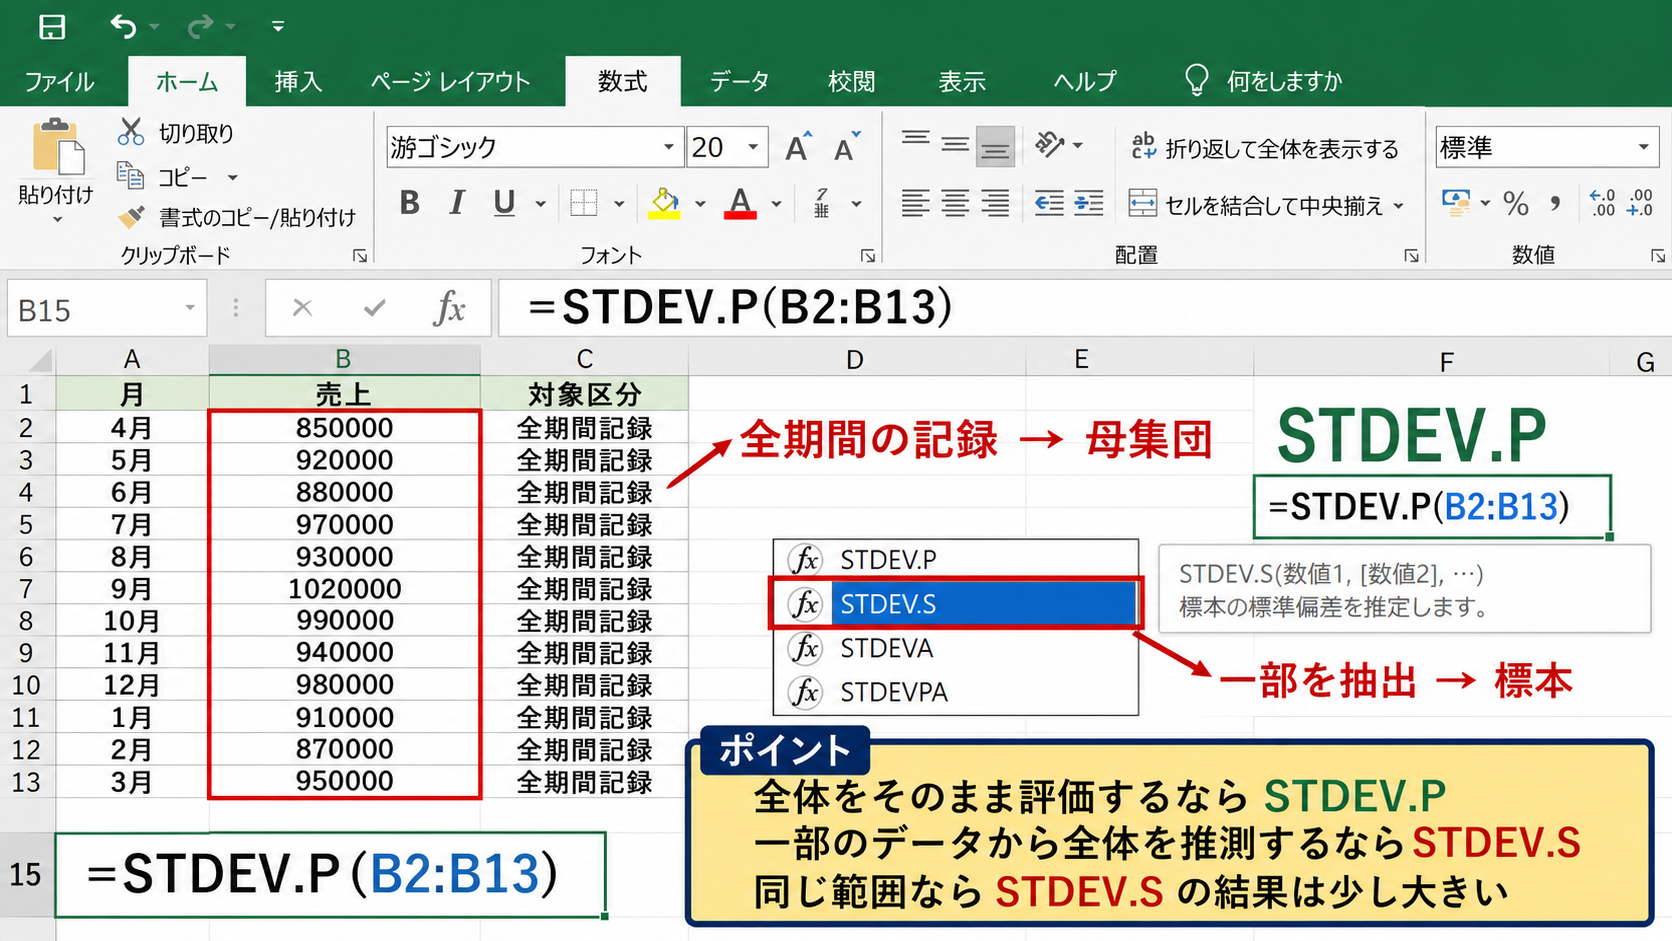Switch to the ホーム tab

pyautogui.click(x=187, y=82)
